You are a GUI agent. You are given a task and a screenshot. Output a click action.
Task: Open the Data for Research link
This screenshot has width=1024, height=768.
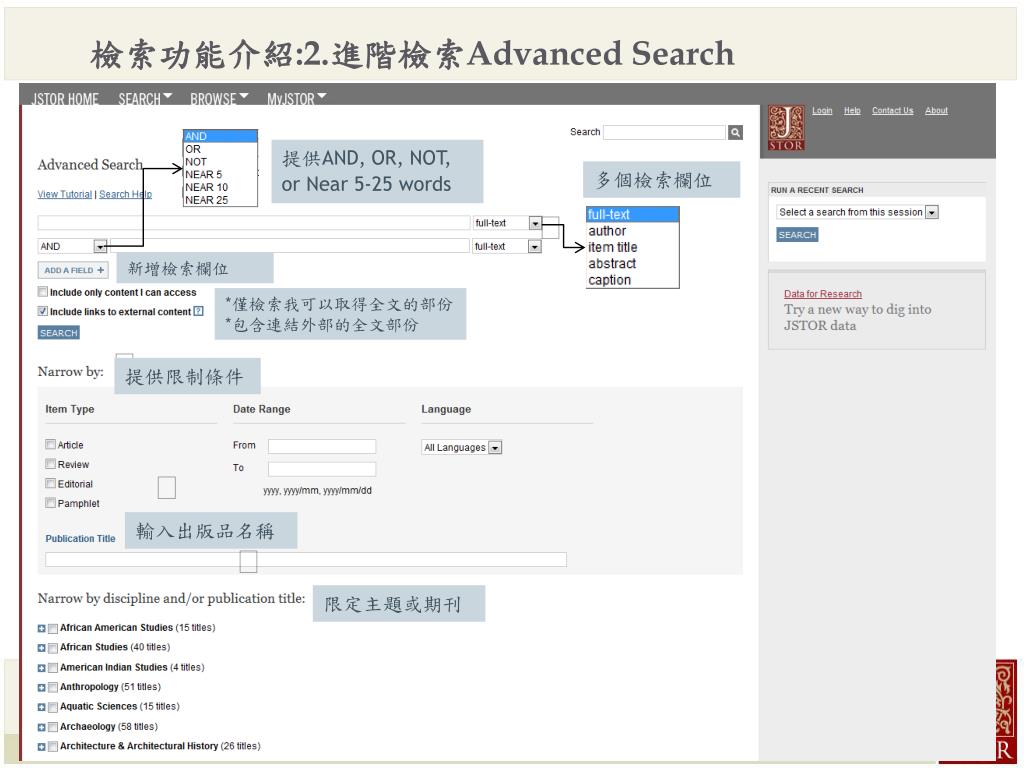point(823,294)
